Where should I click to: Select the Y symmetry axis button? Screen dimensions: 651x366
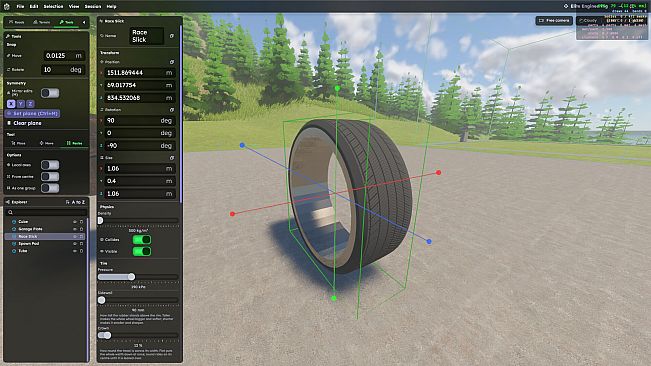(21, 104)
